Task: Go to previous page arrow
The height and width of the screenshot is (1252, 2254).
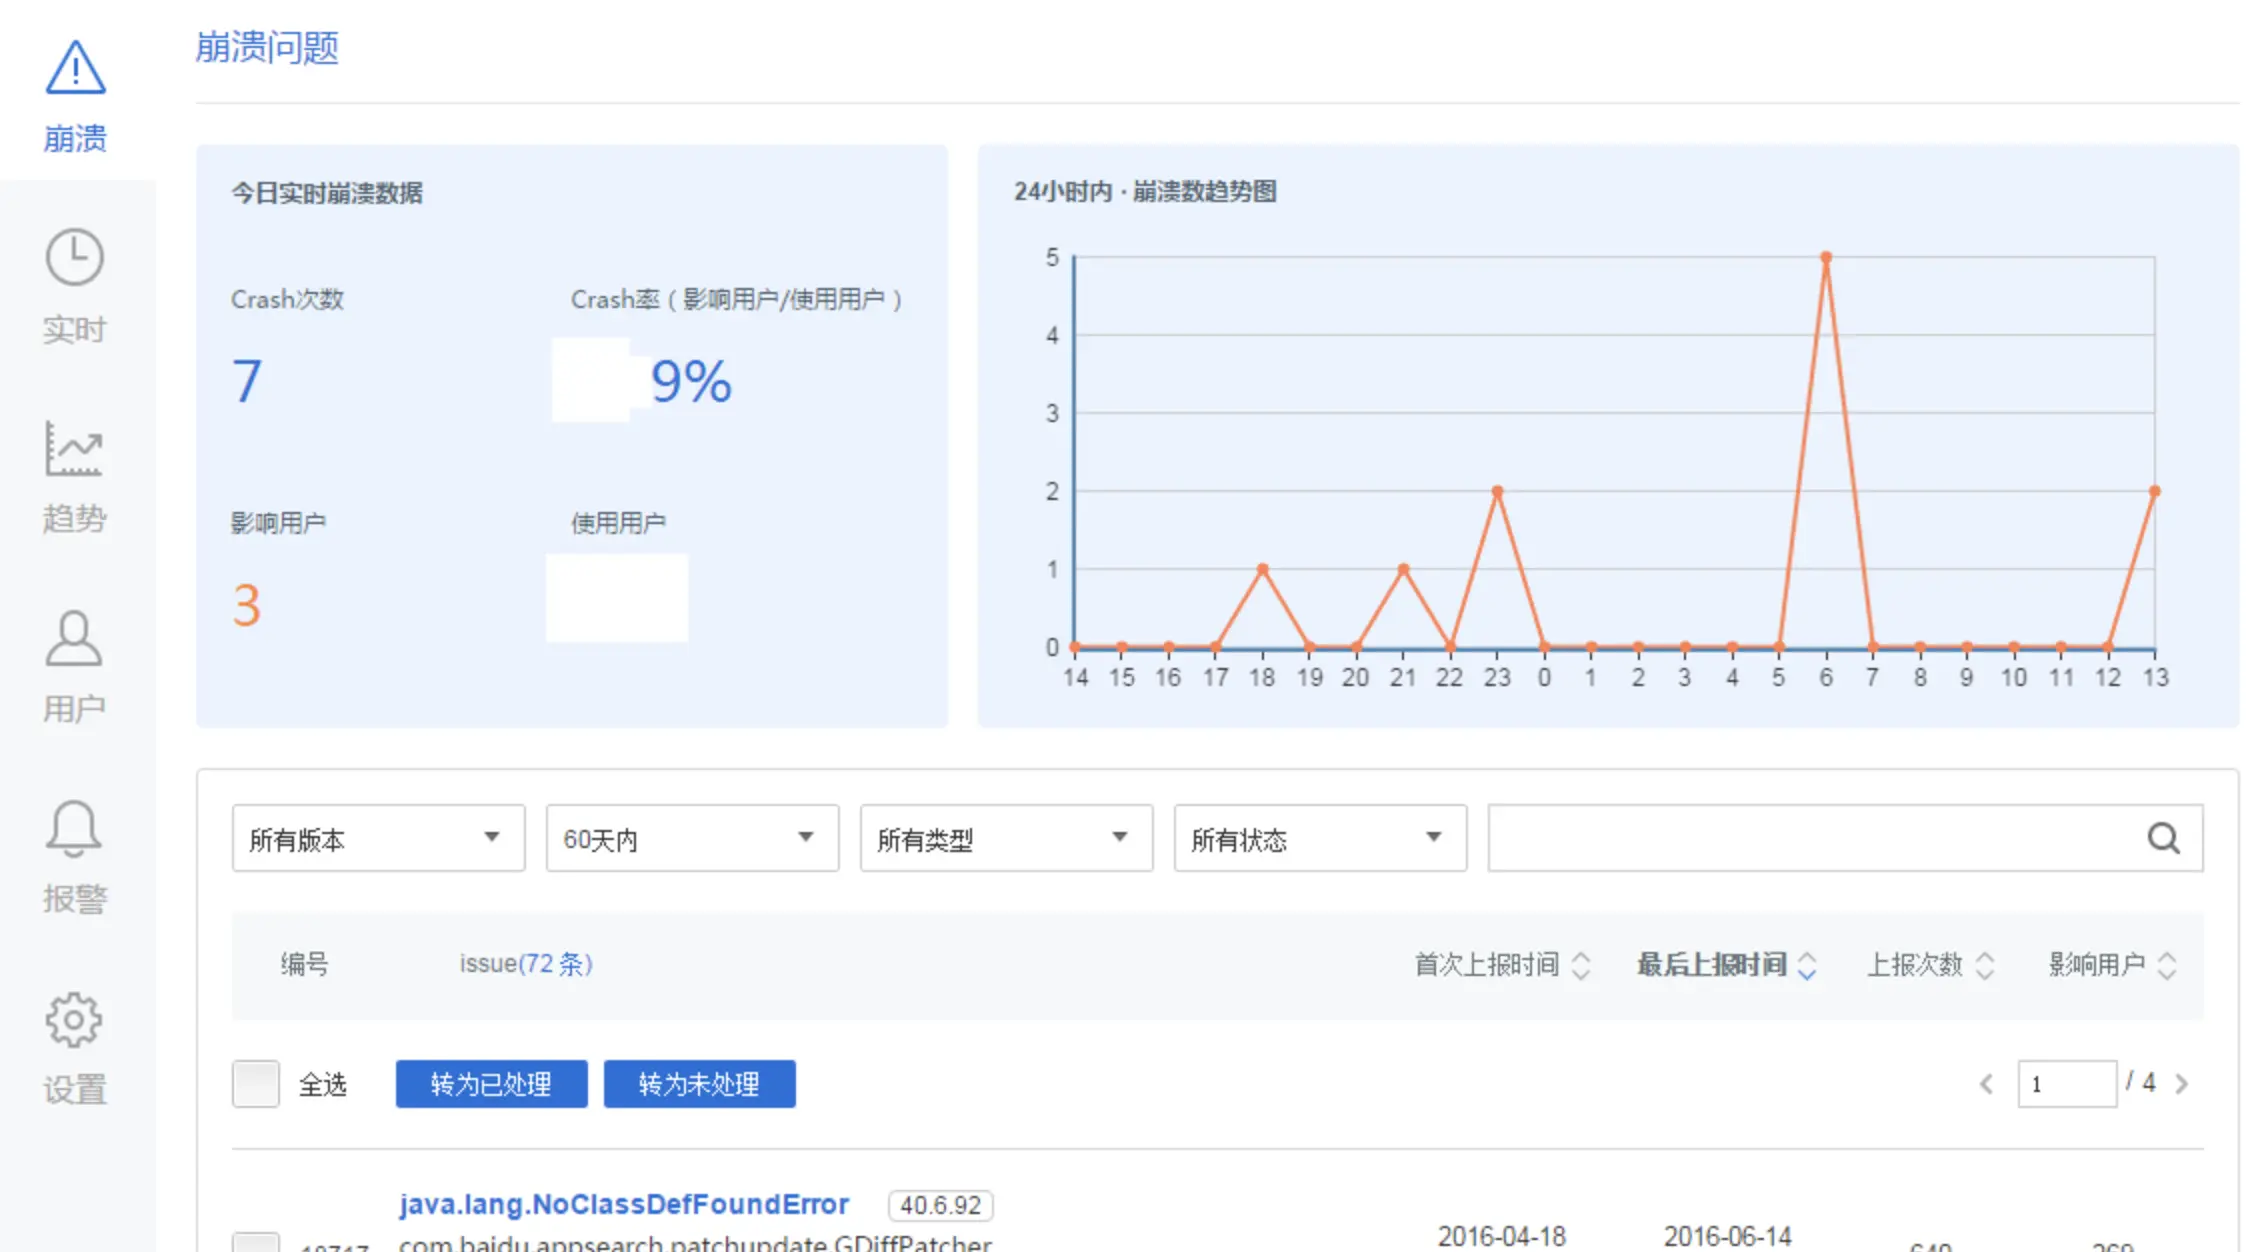Action: (1986, 1084)
